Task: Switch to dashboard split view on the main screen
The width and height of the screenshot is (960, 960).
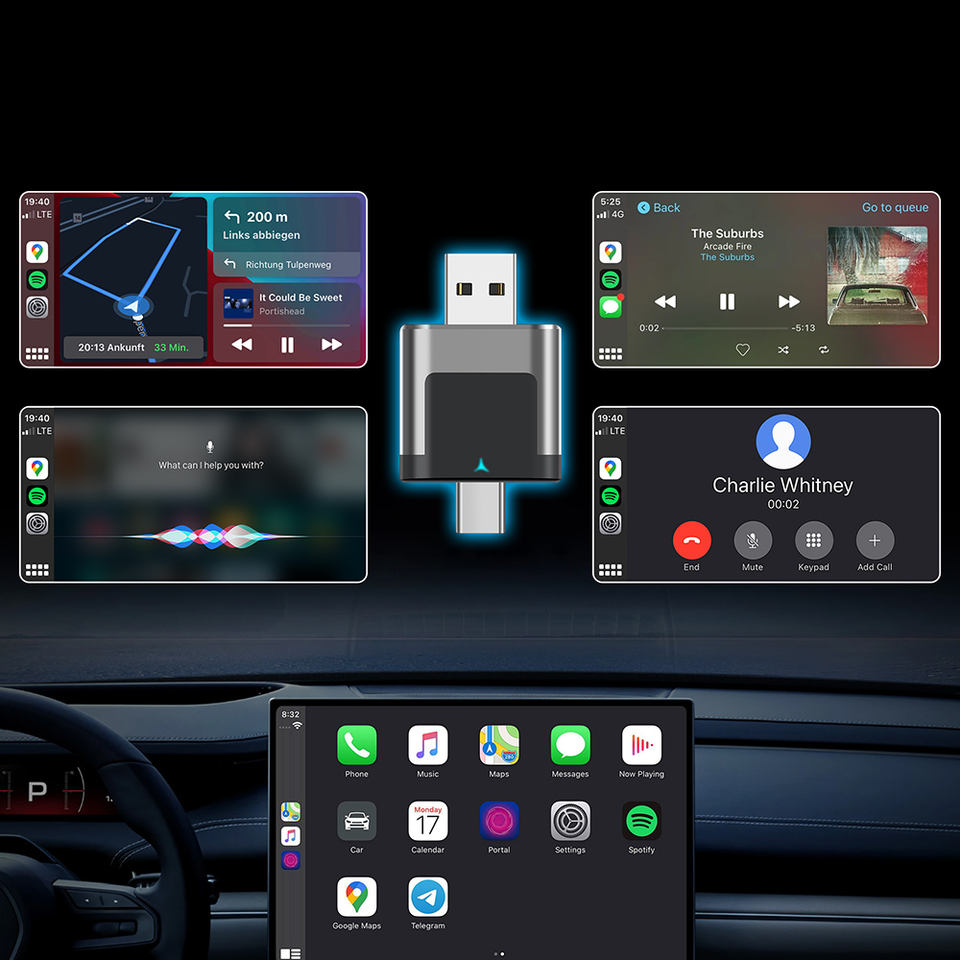Action: click(290, 953)
